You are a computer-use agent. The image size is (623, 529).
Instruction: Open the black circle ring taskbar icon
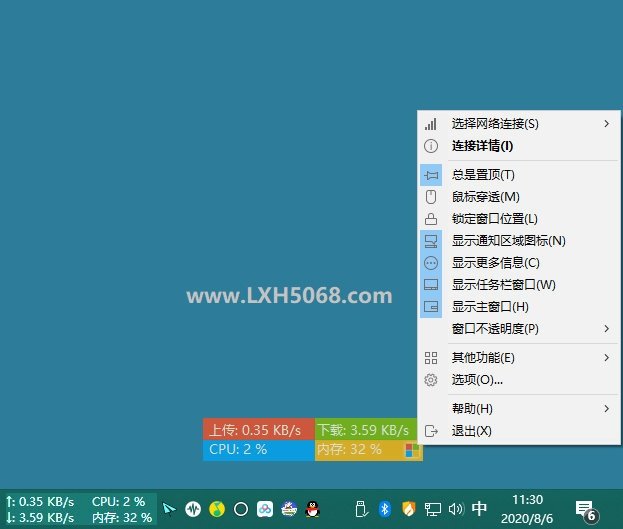[241, 509]
